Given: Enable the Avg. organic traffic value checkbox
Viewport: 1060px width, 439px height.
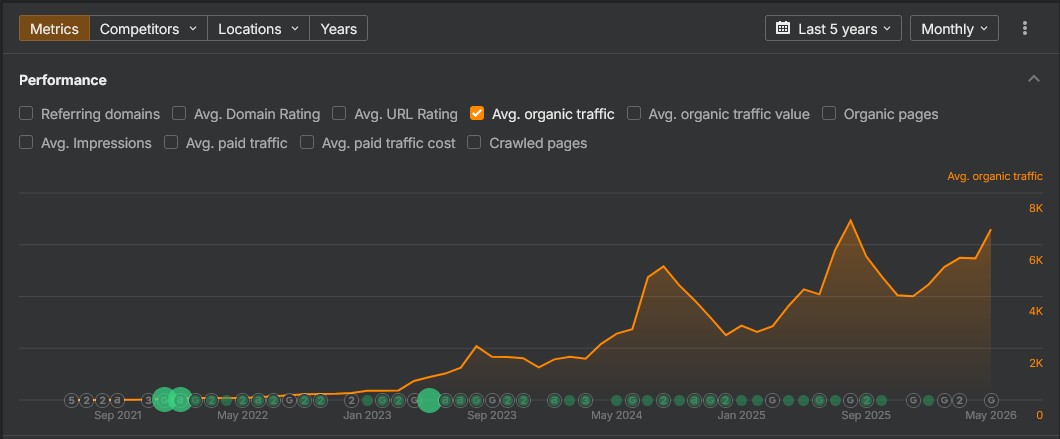Looking at the screenshot, I should [633, 113].
